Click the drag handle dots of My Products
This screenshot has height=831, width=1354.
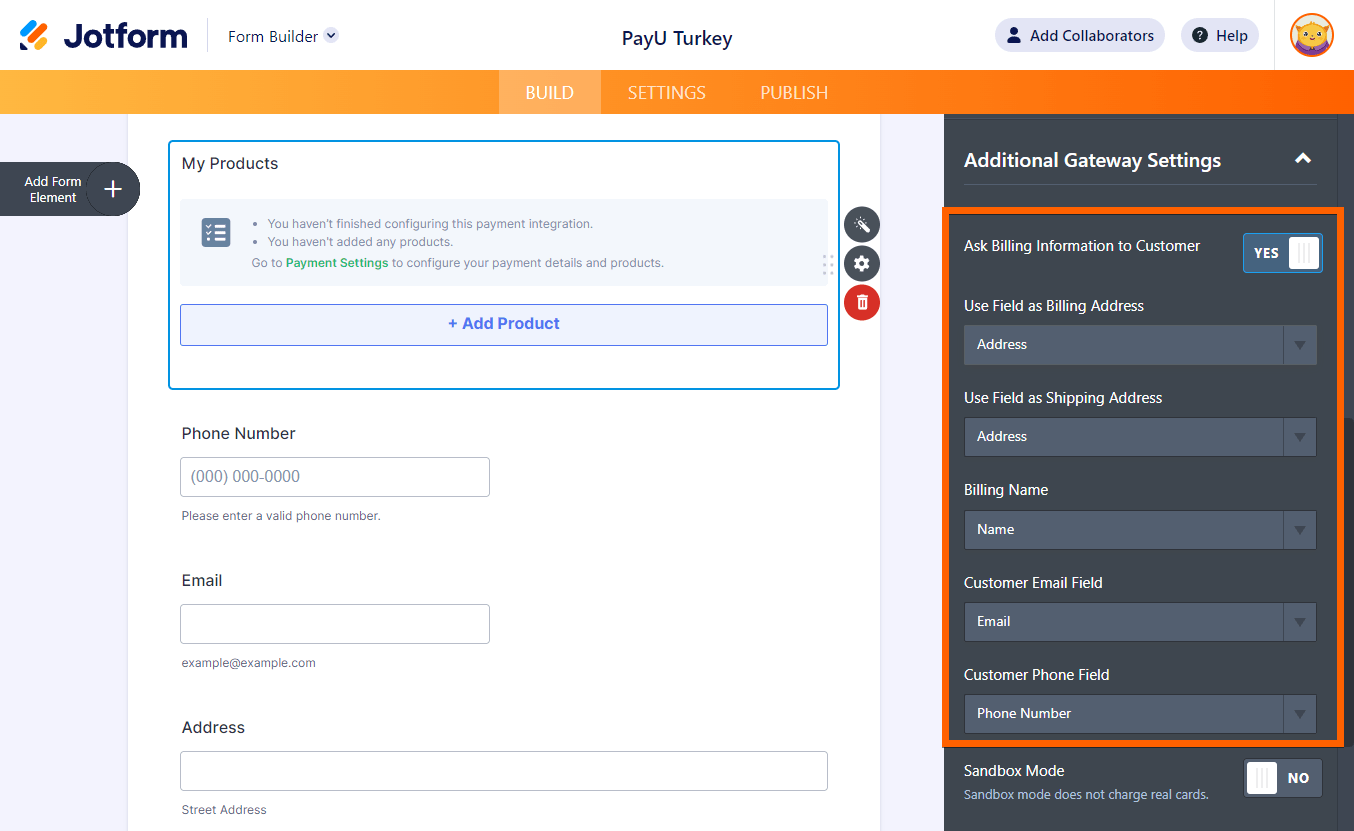point(828,264)
